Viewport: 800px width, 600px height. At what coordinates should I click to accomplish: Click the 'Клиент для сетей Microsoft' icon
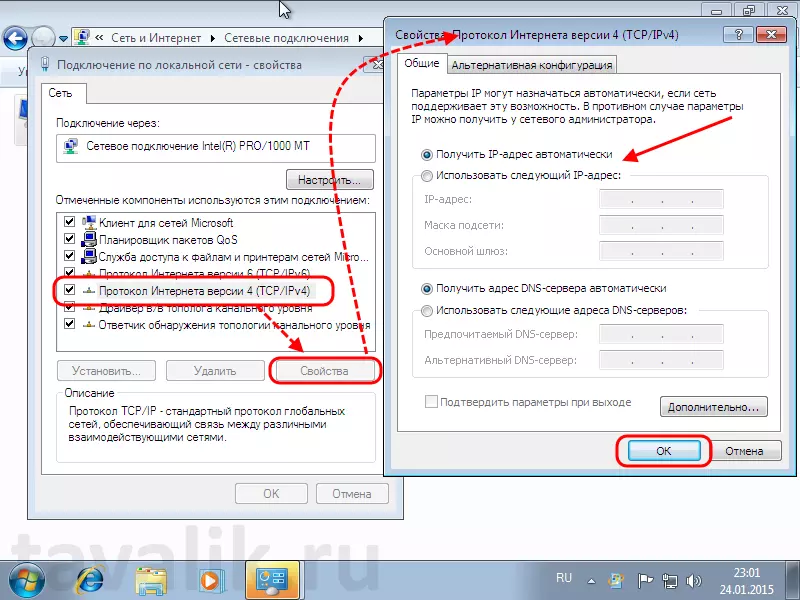[89, 222]
